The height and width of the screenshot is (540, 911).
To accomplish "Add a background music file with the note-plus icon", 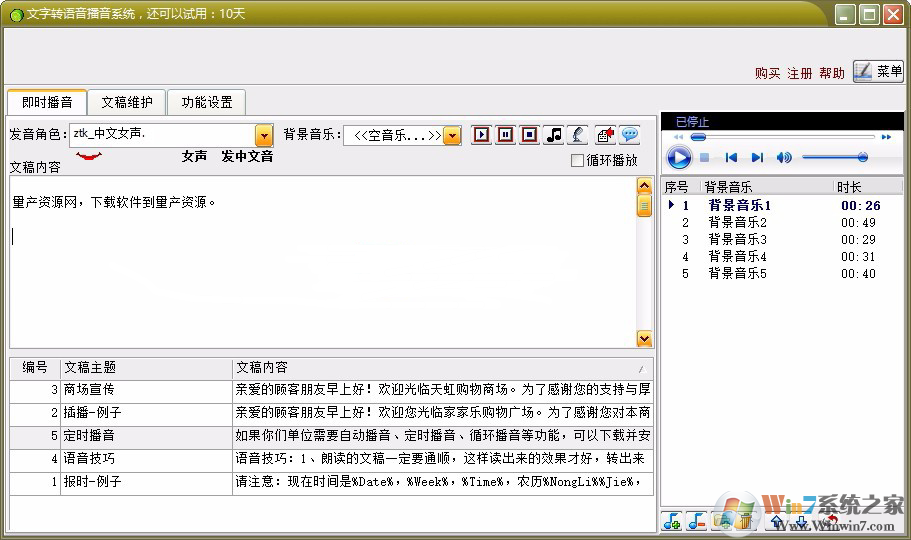I will click(672, 521).
